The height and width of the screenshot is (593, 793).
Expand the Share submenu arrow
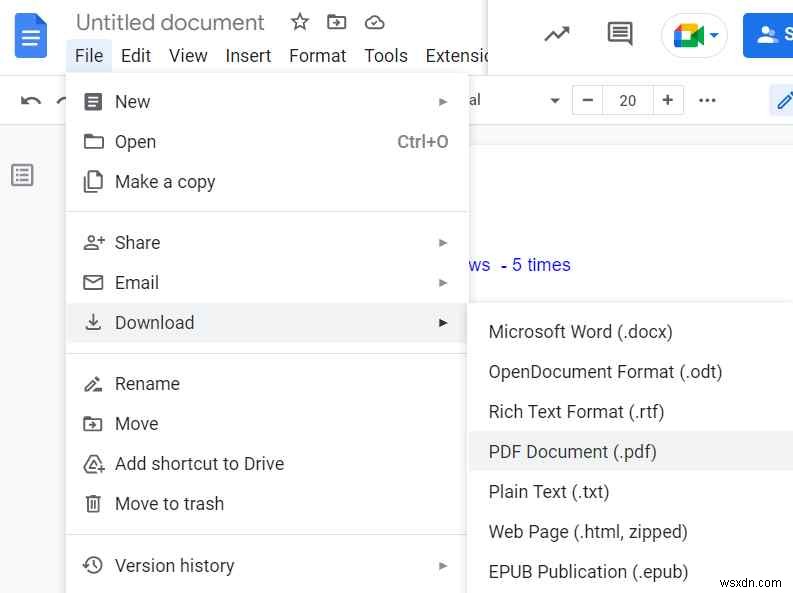point(443,243)
